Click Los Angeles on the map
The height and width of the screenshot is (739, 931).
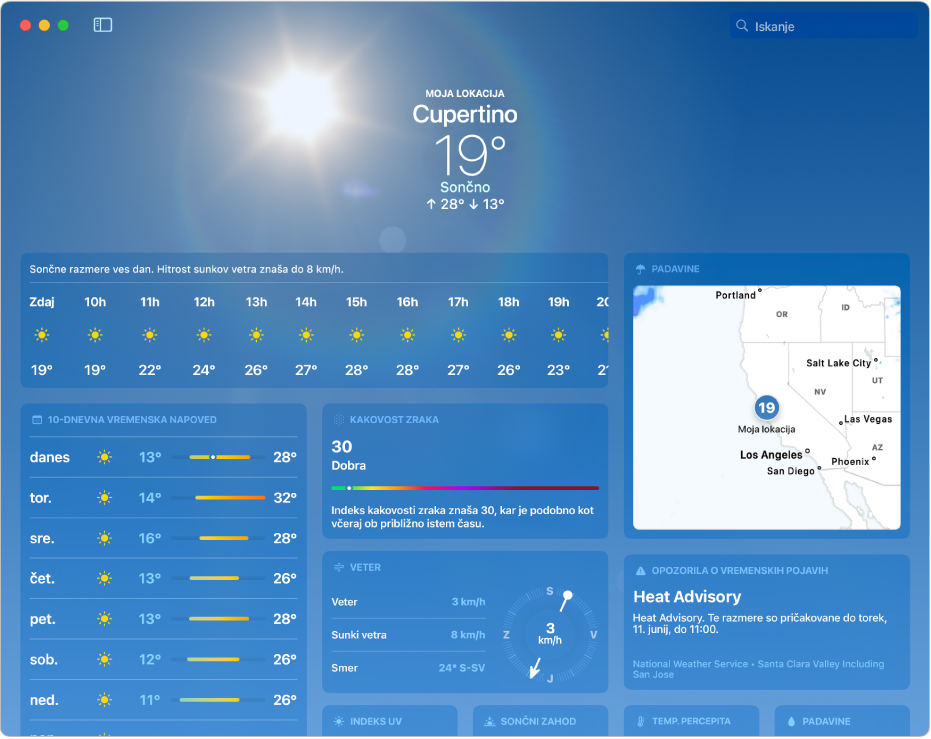(771, 455)
